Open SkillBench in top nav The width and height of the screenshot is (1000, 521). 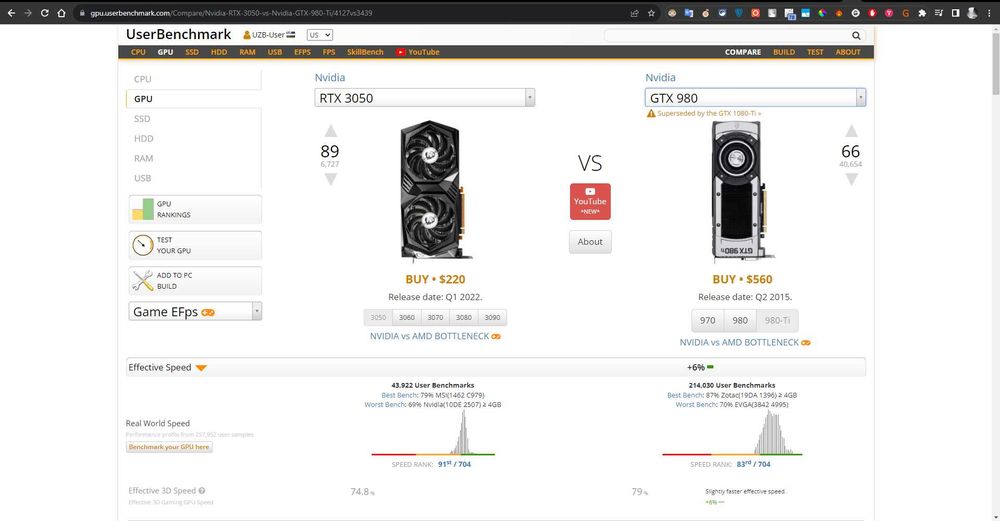pos(365,52)
